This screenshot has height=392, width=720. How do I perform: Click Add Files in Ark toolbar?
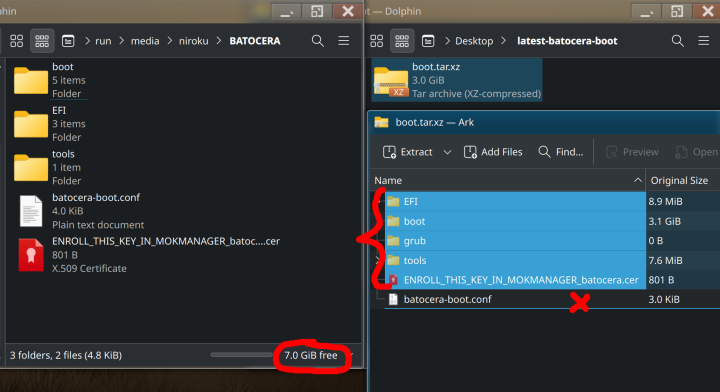click(493, 152)
